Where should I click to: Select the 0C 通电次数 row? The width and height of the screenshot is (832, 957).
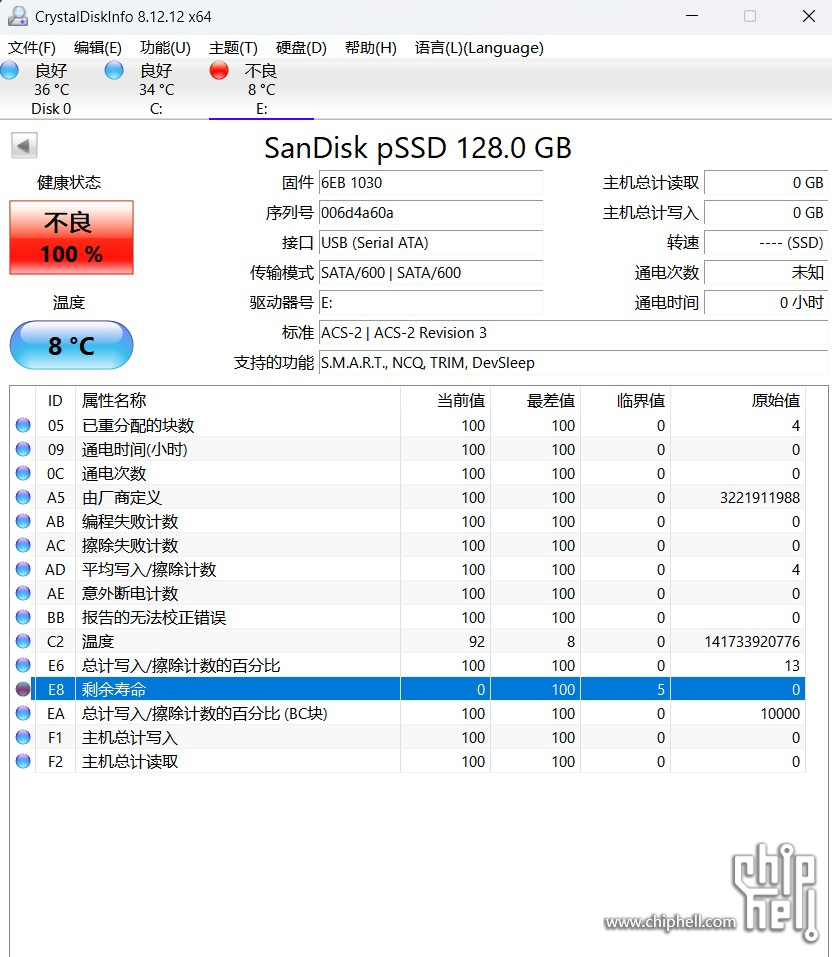(x=408, y=474)
